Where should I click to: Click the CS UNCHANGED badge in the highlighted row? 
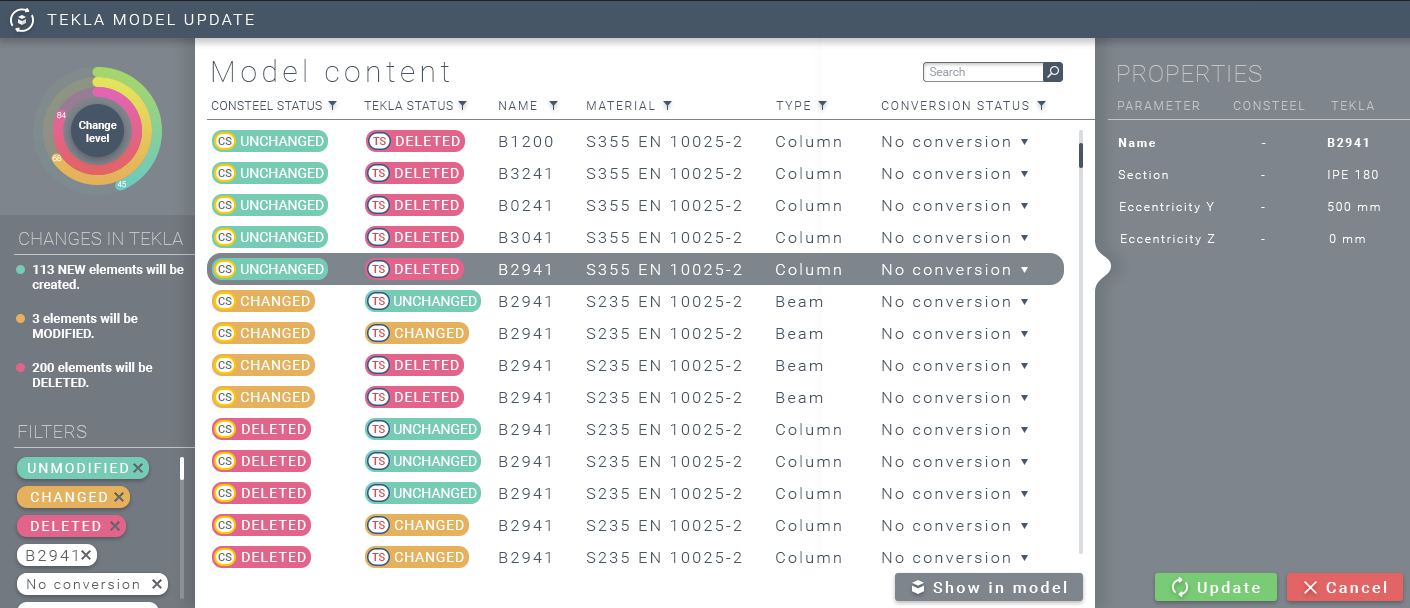point(270,269)
